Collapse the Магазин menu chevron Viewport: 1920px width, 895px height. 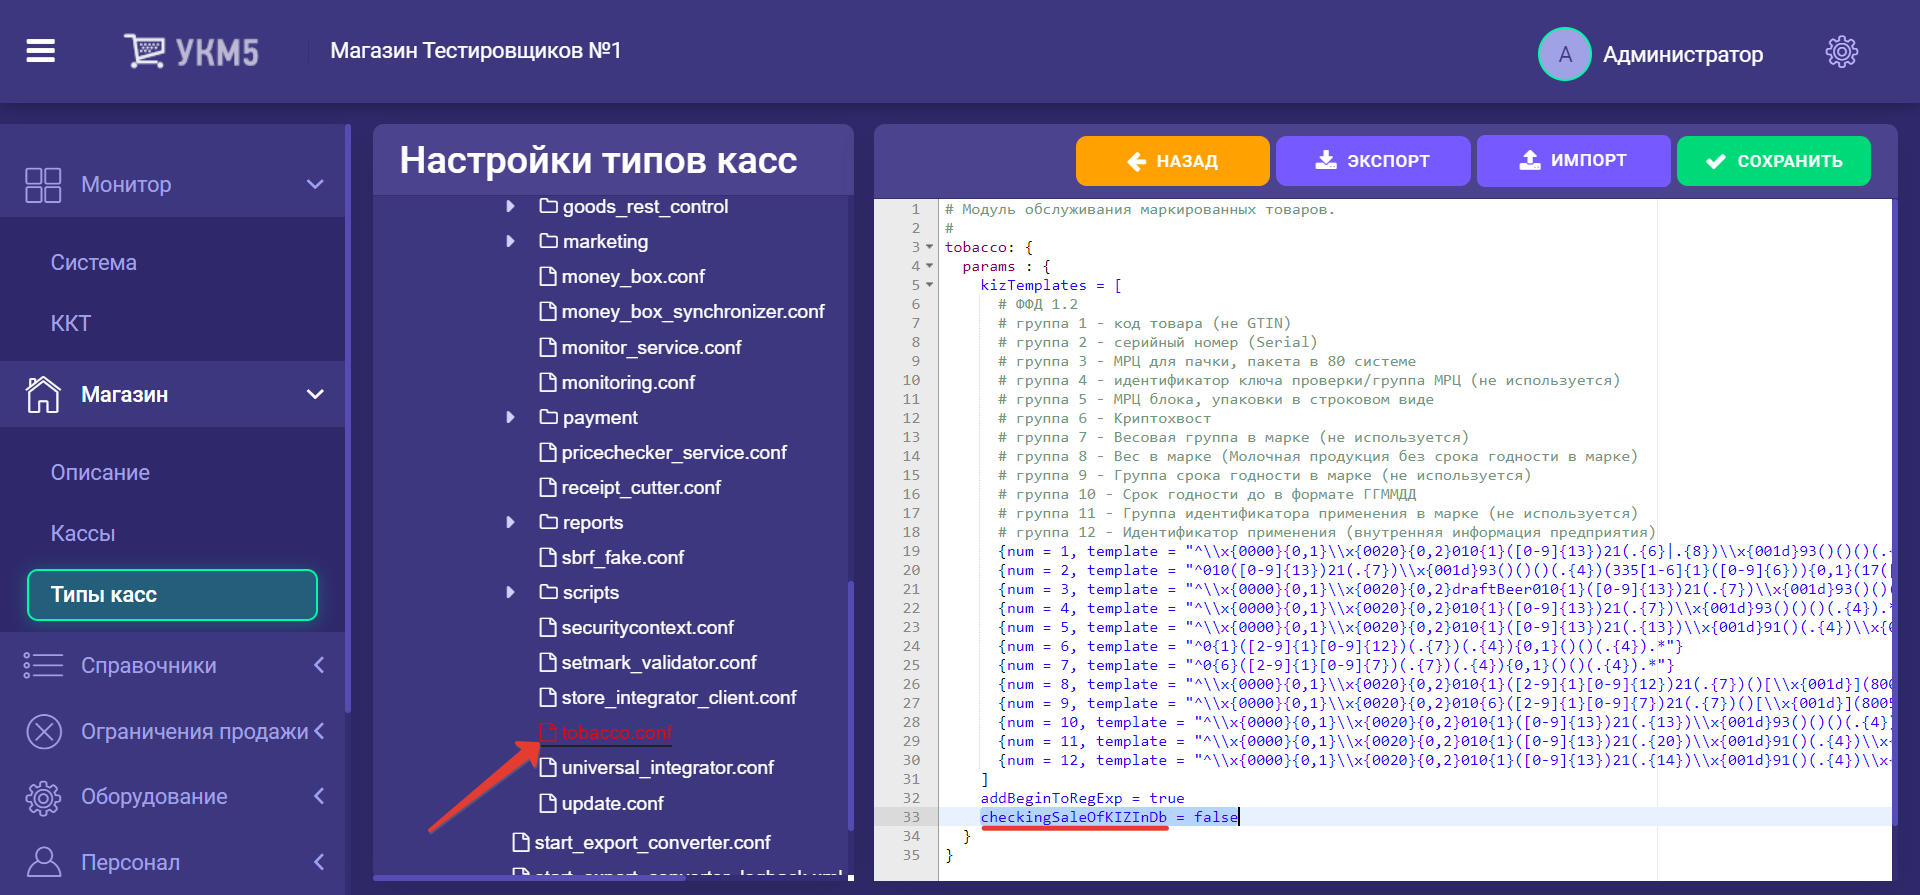click(x=315, y=394)
